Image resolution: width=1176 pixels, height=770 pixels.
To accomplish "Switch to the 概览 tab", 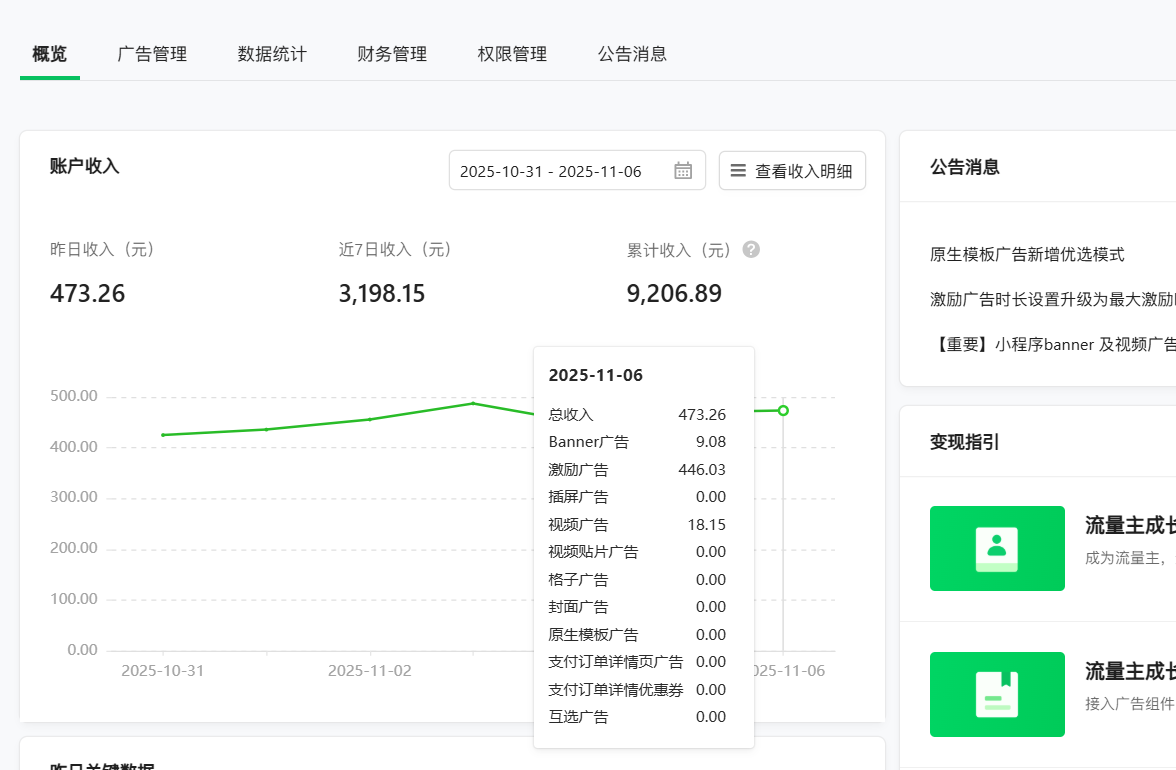I will [x=50, y=54].
